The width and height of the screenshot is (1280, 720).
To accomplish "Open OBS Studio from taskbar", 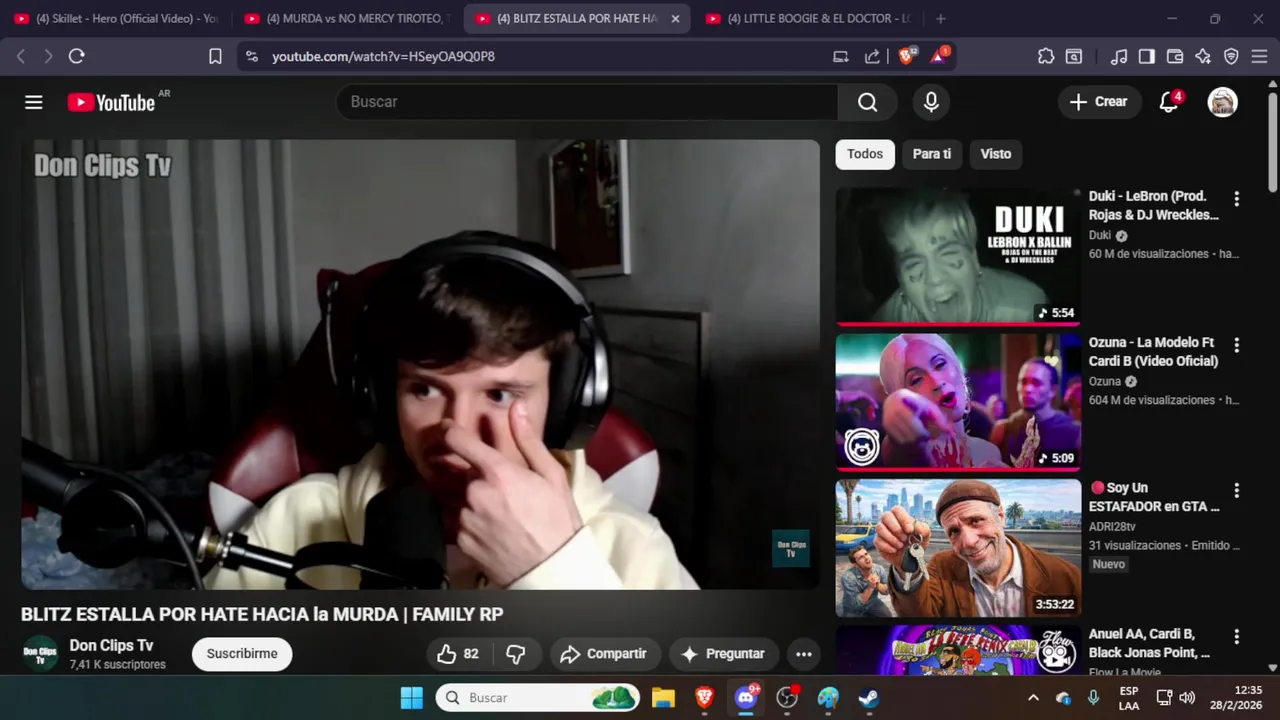I will point(787,698).
